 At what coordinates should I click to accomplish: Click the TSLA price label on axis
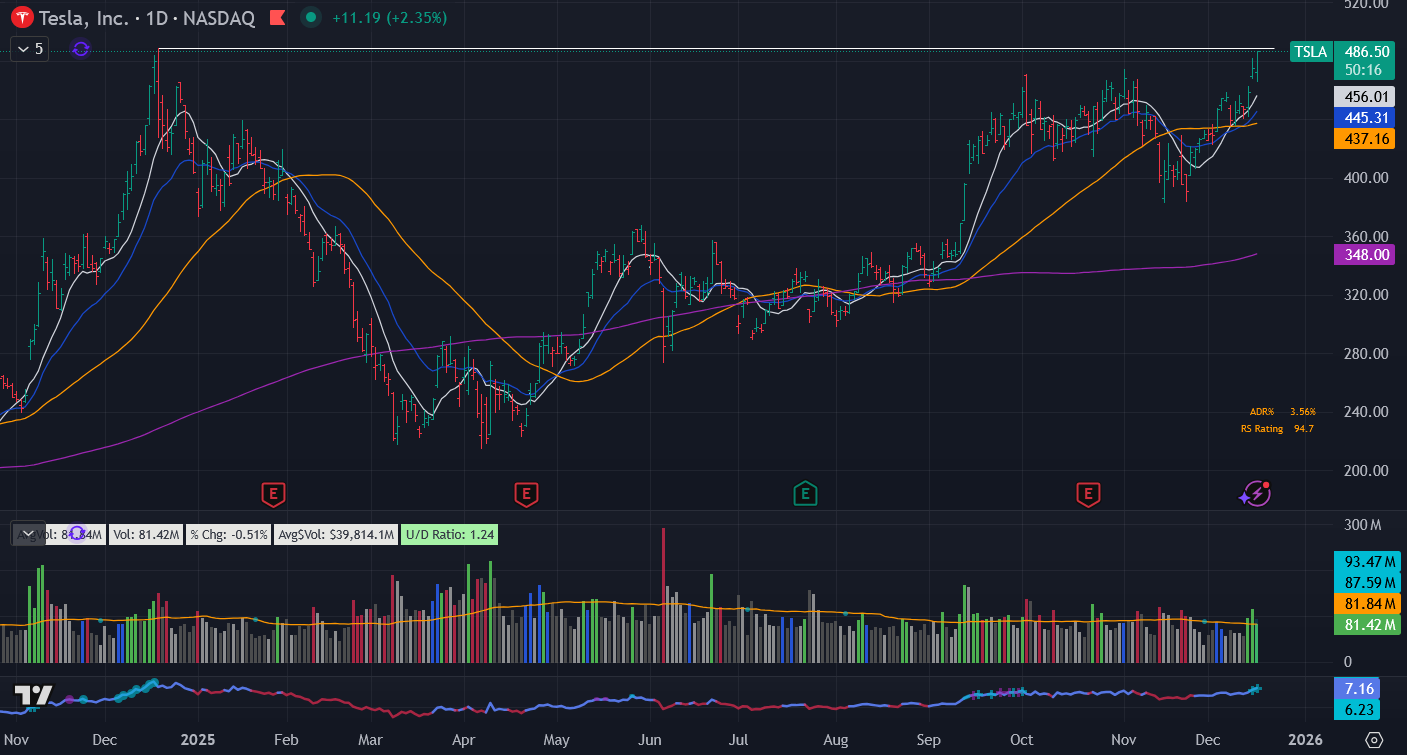pyautogui.click(x=1311, y=52)
